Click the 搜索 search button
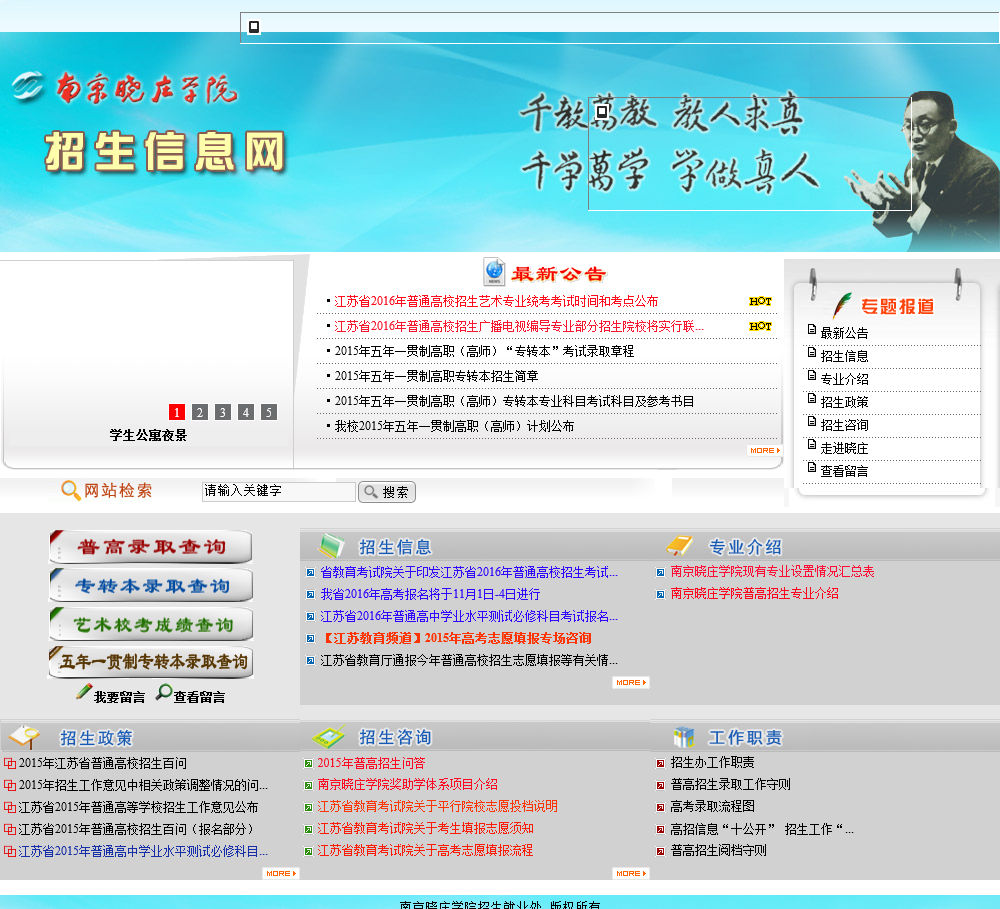Viewport: 1000px width, 909px height. [x=387, y=492]
